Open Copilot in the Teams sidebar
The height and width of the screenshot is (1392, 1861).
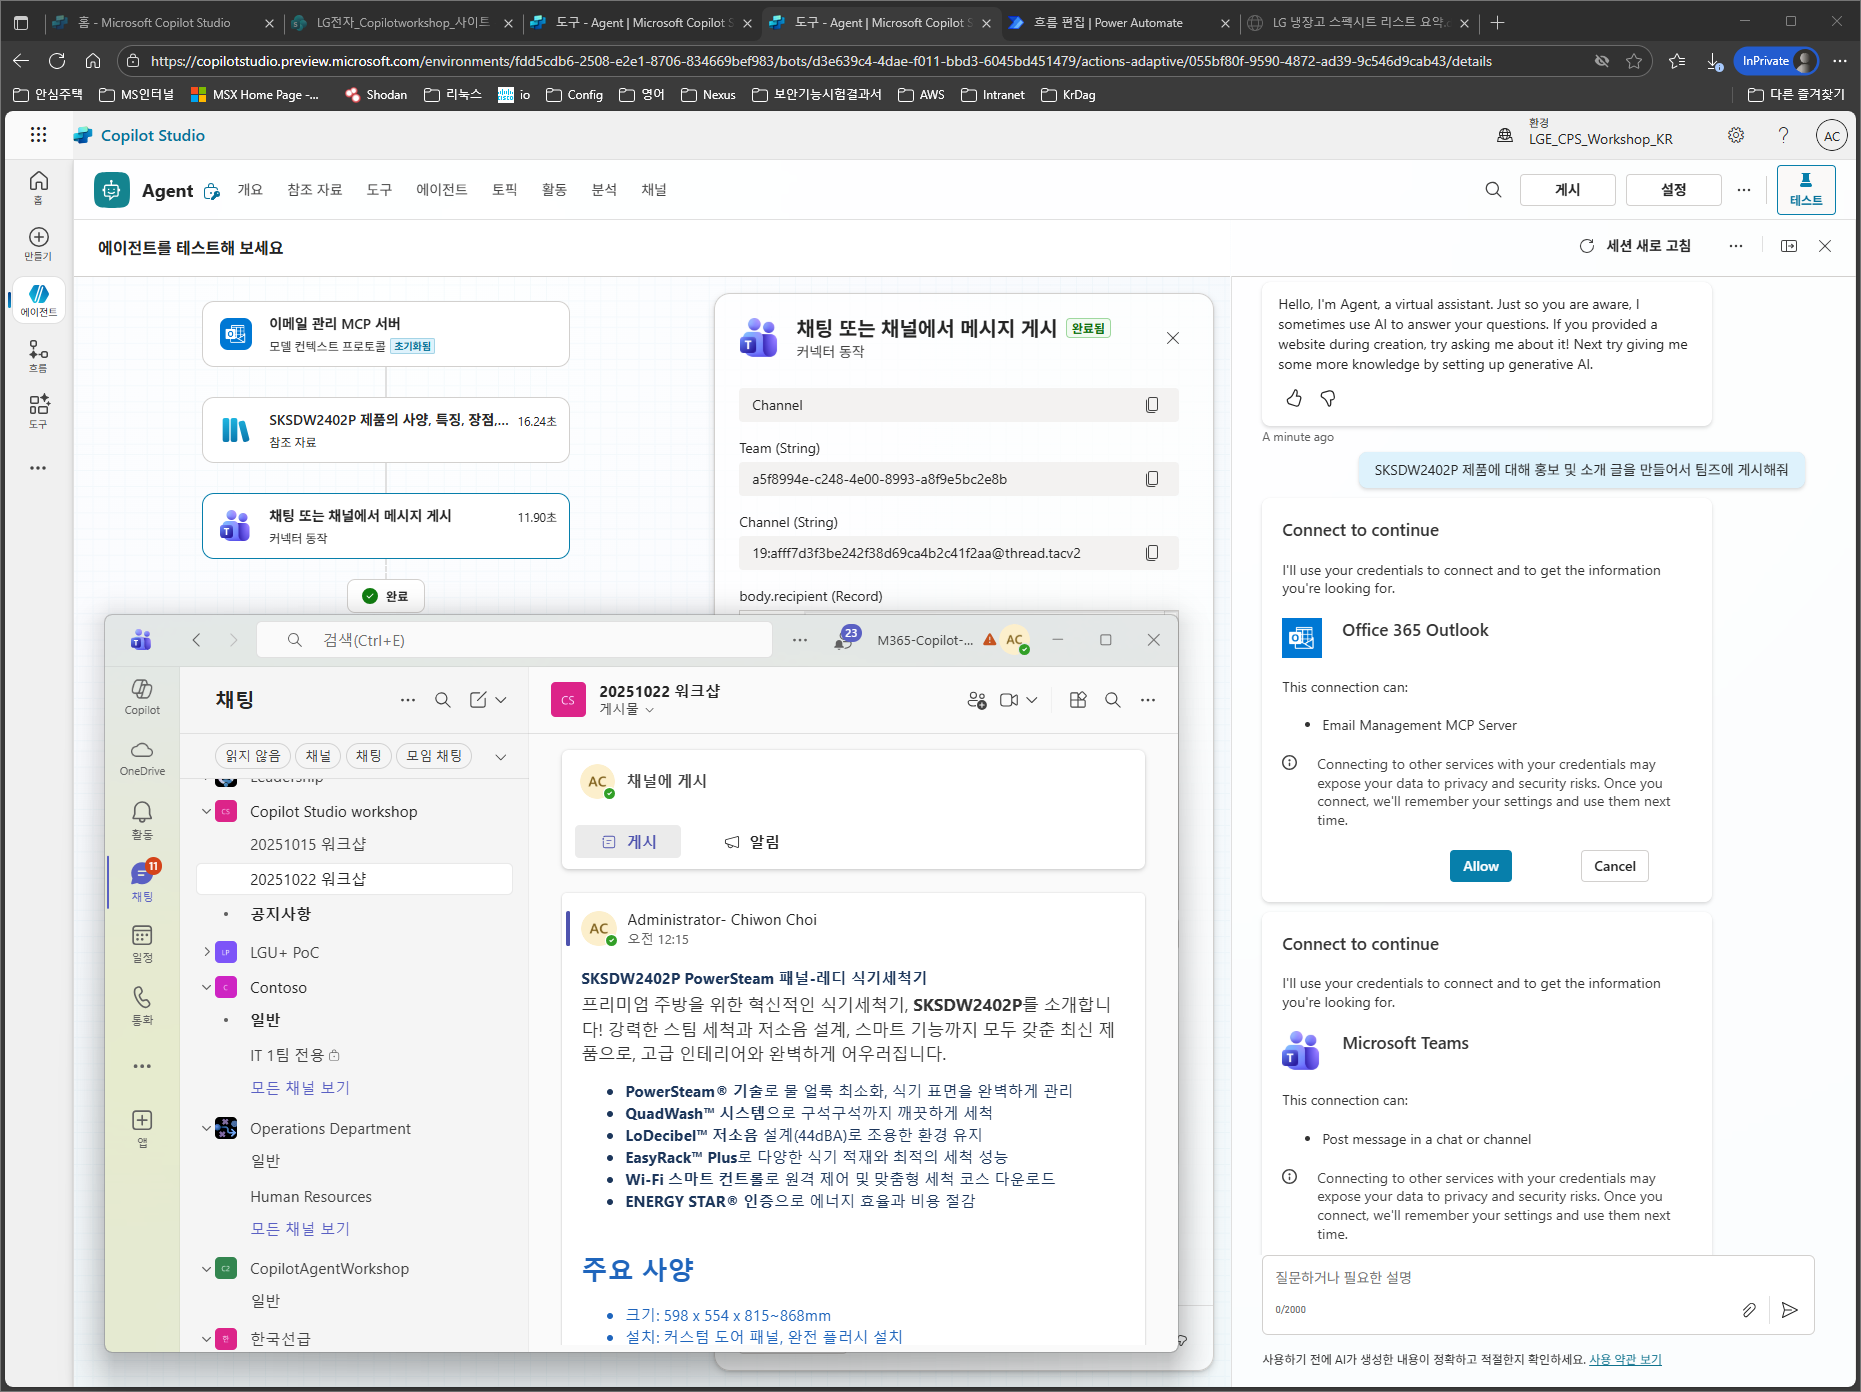[142, 696]
